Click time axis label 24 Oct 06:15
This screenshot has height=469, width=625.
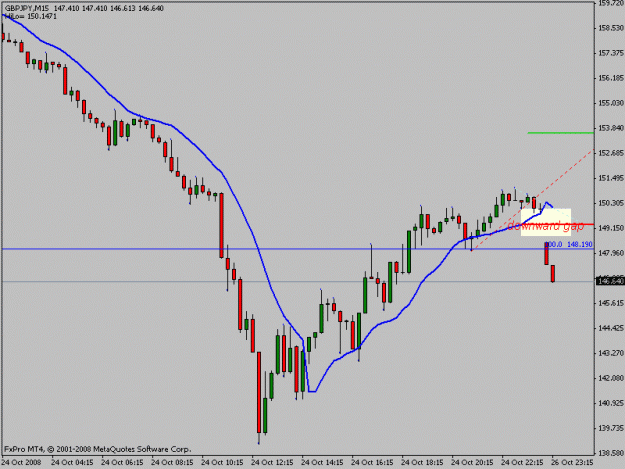[x=122, y=463]
